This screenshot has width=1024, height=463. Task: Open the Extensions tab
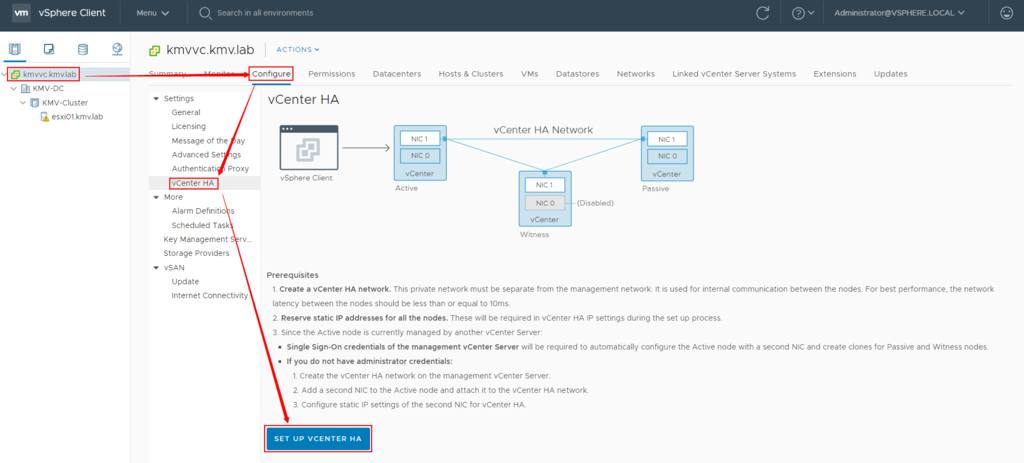[835, 74]
